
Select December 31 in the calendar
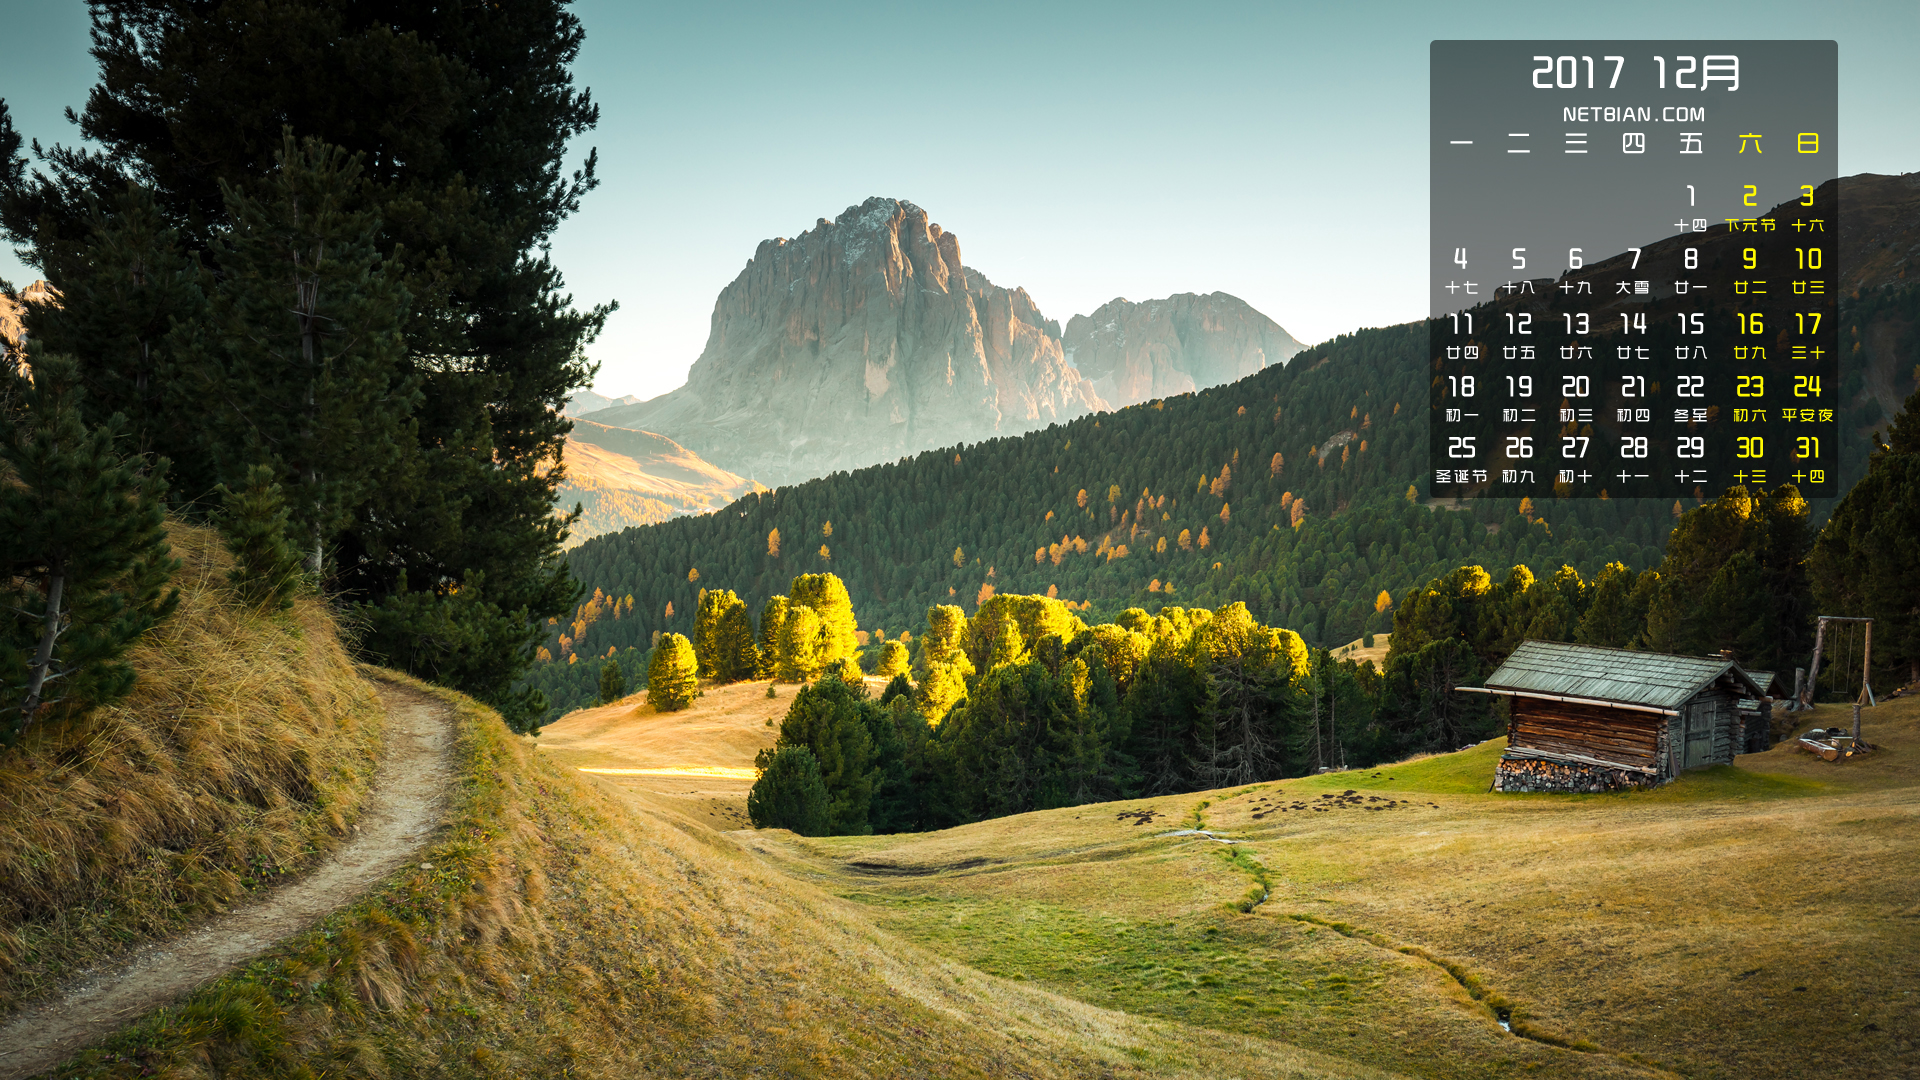click(1807, 459)
